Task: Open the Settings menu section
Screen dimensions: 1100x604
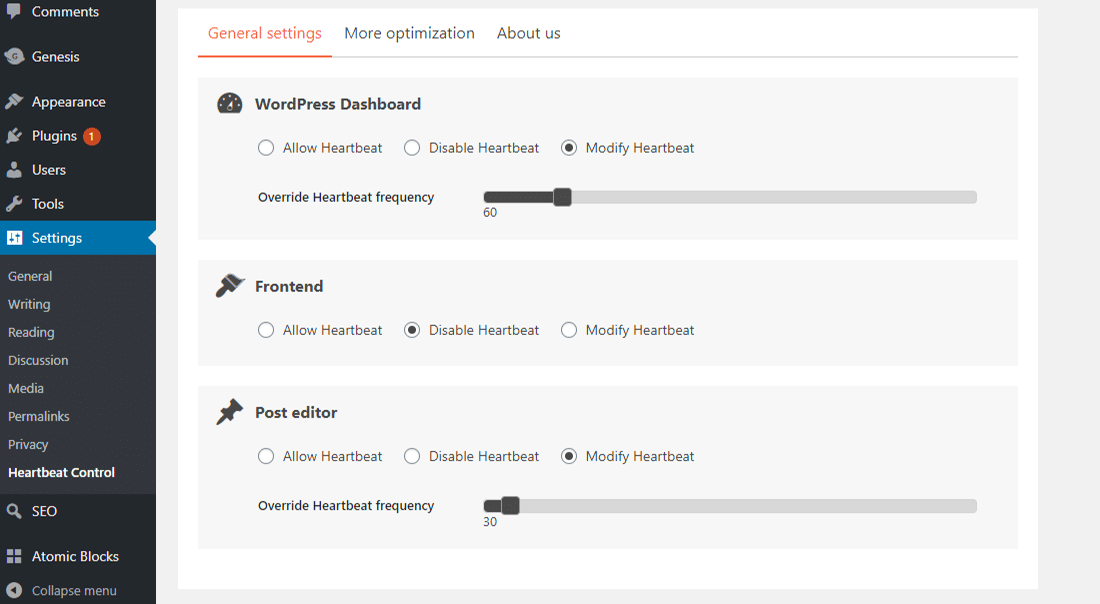Action: pyautogui.click(x=57, y=238)
